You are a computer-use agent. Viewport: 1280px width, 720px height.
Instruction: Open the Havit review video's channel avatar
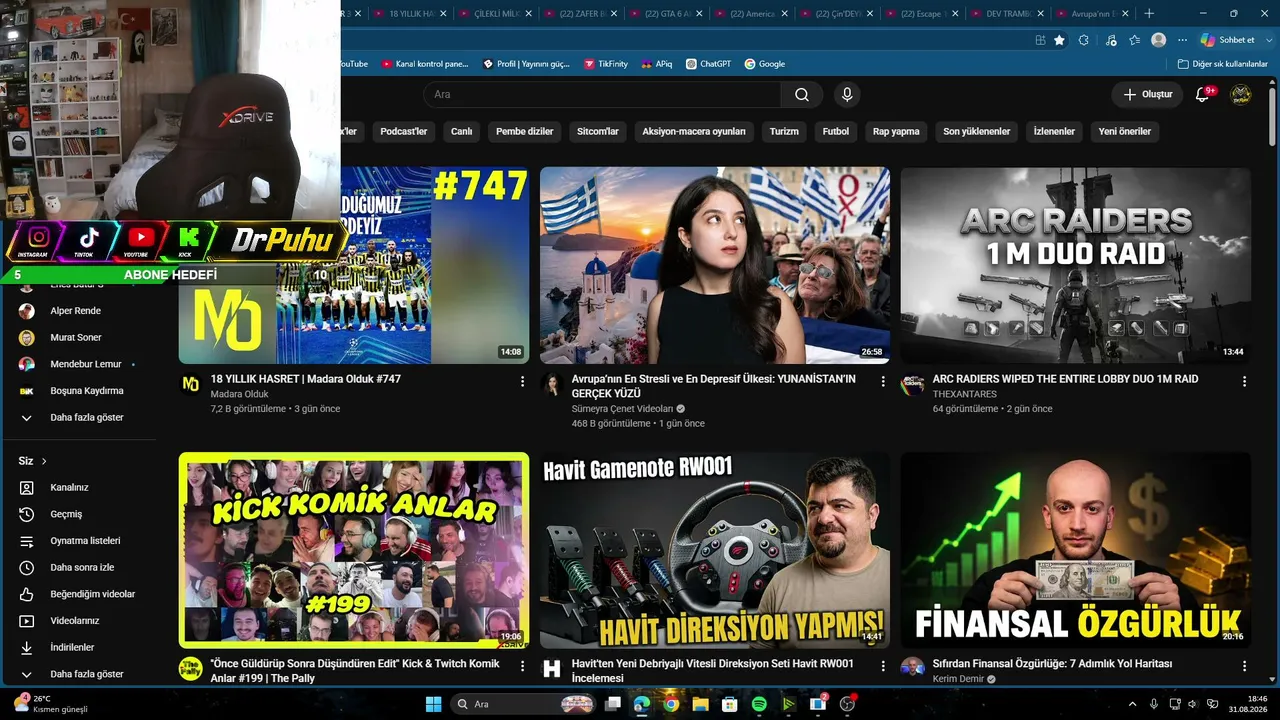click(551, 668)
